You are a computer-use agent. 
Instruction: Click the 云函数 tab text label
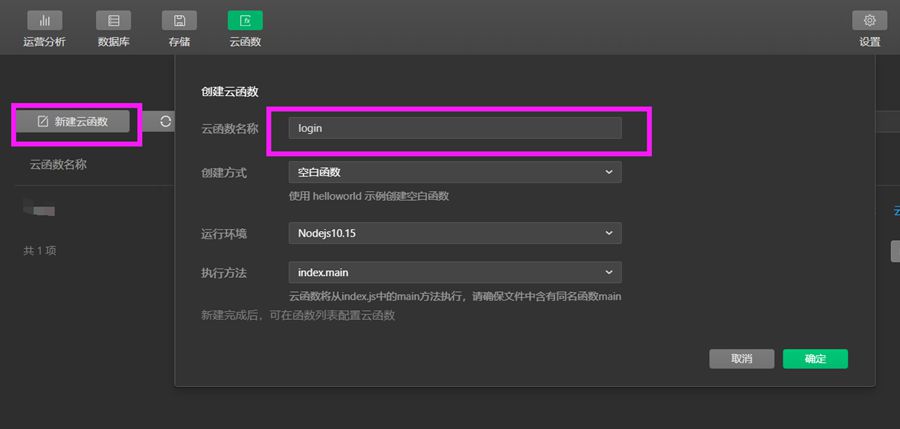tap(245, 42)
